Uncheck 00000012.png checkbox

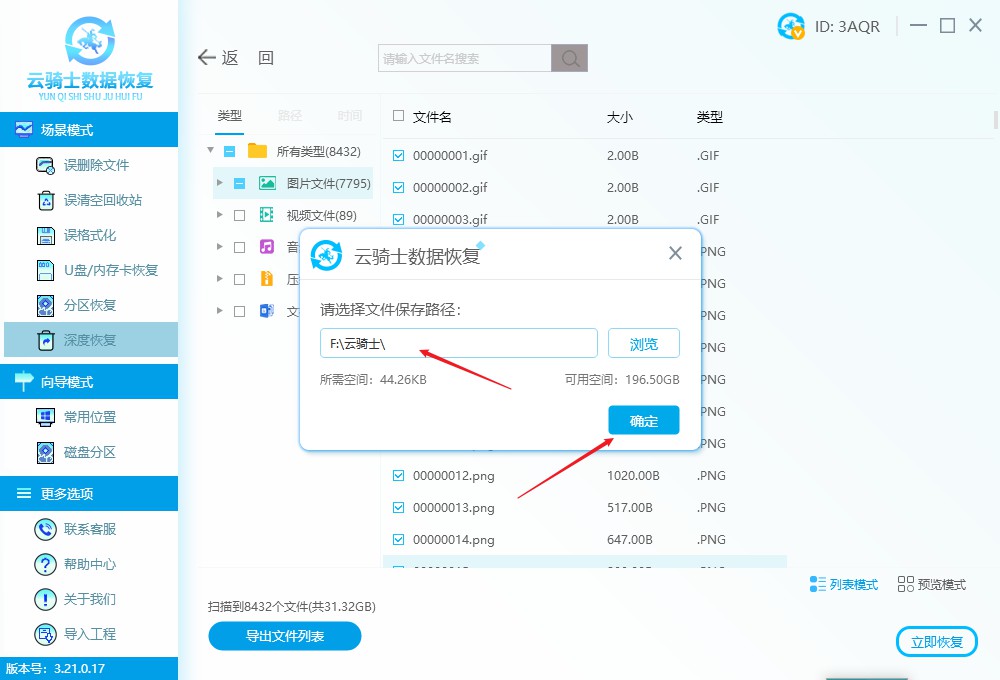399,475
